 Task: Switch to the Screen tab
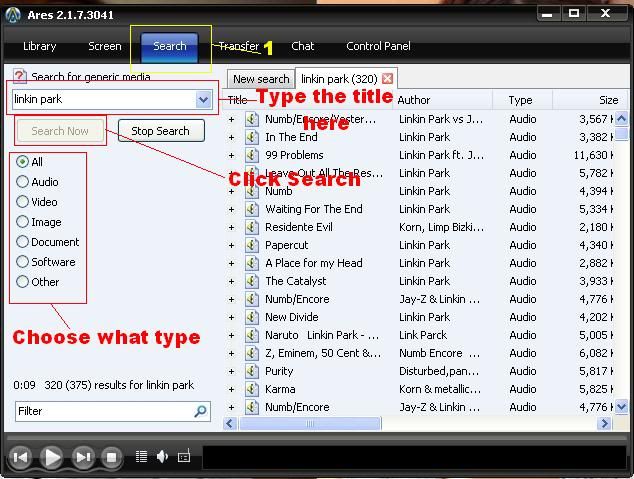[105, 46]
